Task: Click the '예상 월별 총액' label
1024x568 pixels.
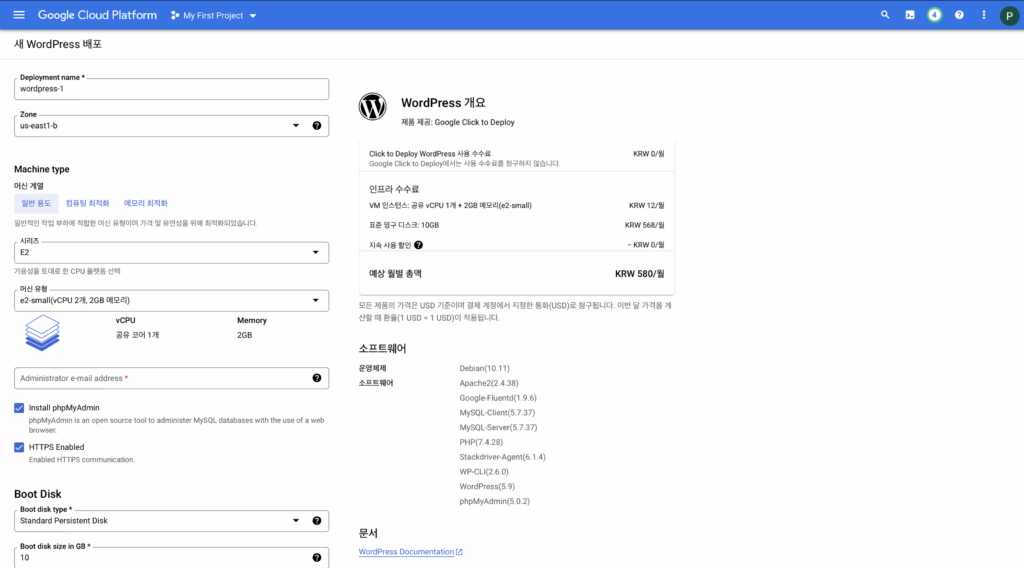Action: click(x=395, y=274)
